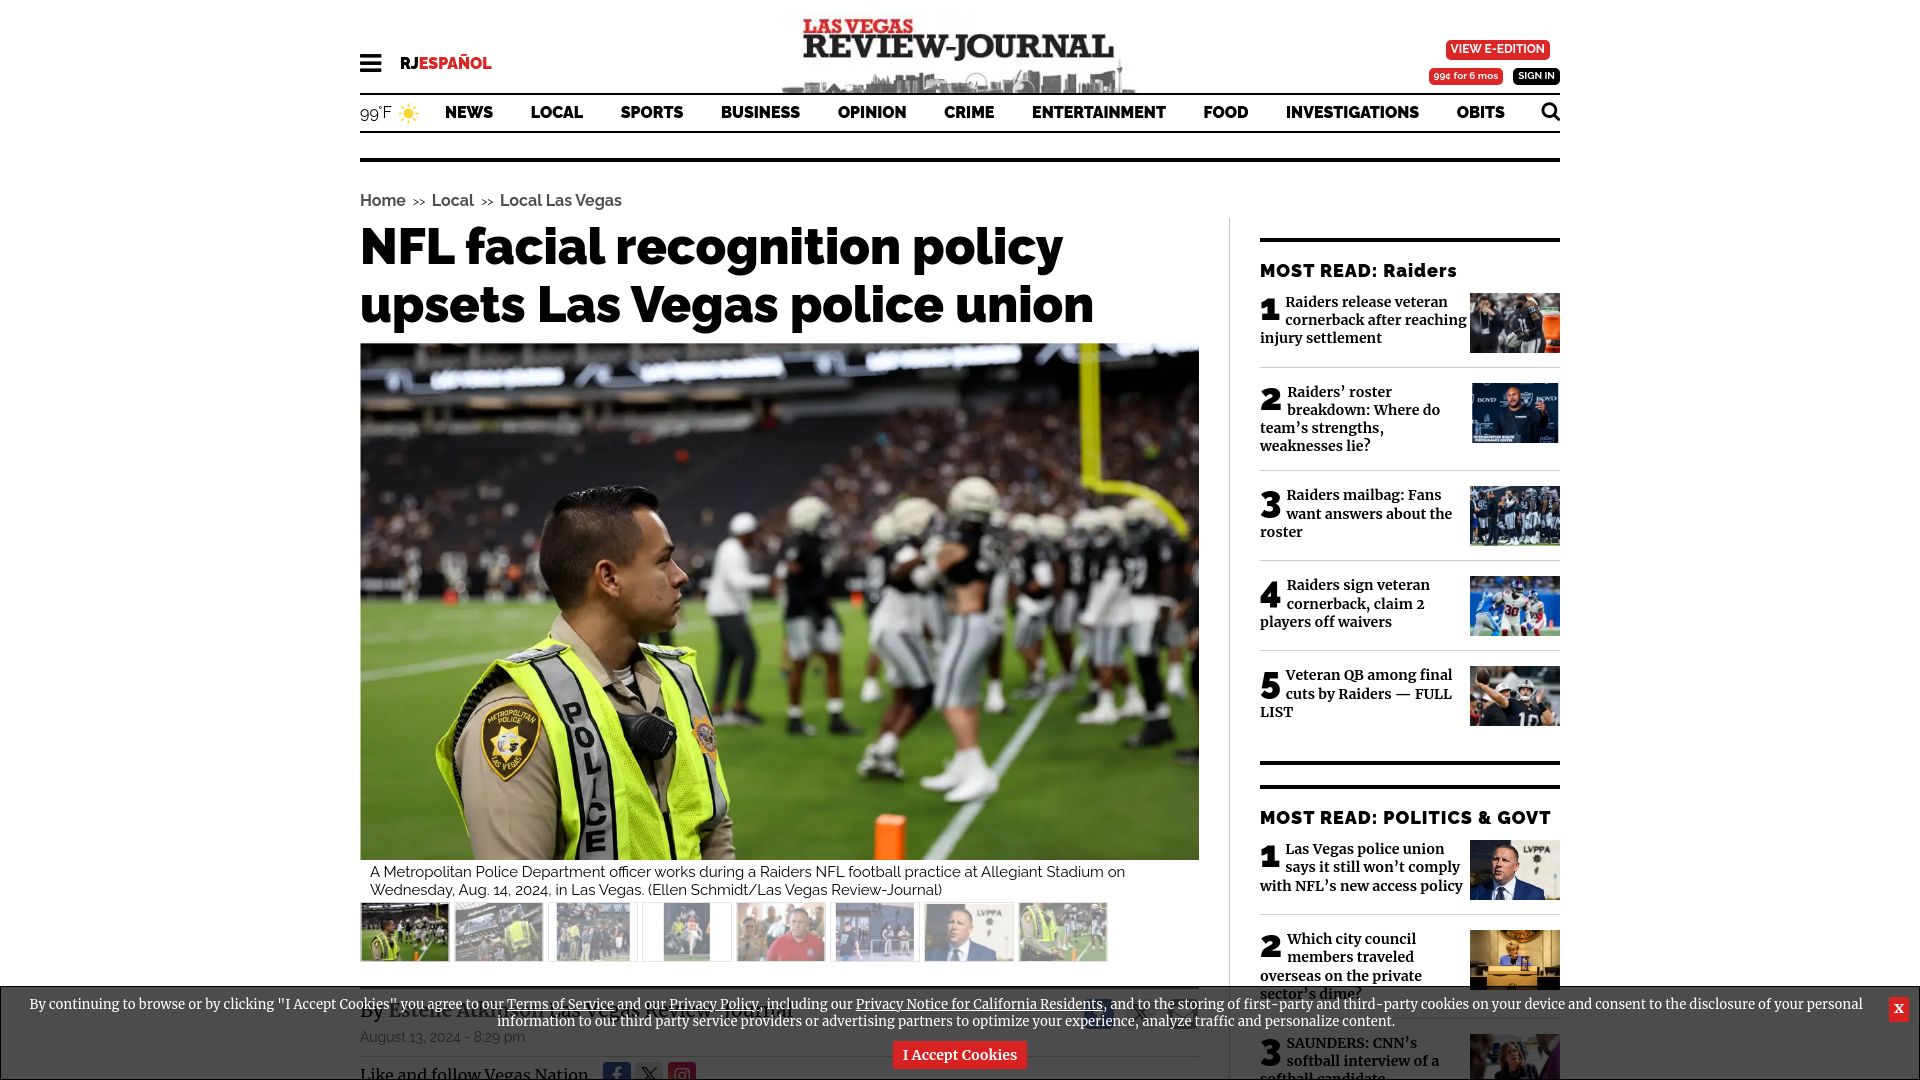Click thumbnail beside Raiders sign veteran cornerback
The width and height of the screenshot is (1920, 1080).
click(x=1514, y=606)
